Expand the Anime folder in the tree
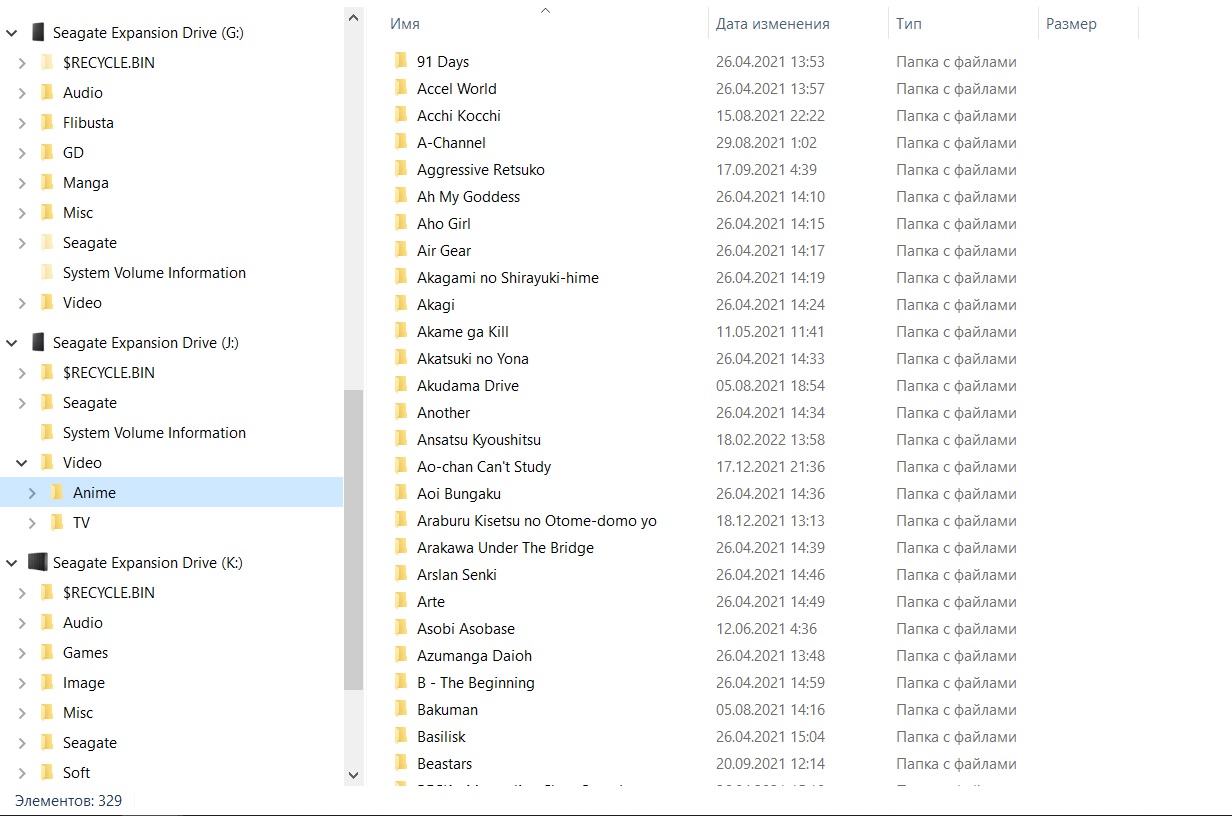 [x=32, y=493]
